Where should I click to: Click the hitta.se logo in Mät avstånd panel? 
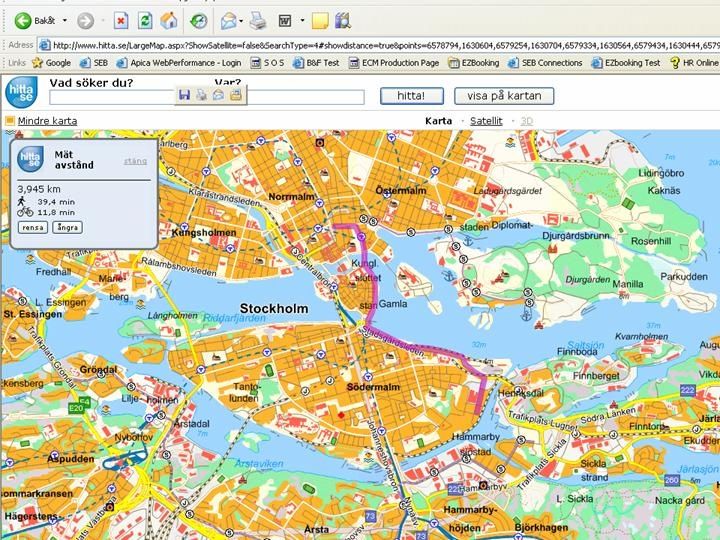pyautogui.click(x=31, y=159)
